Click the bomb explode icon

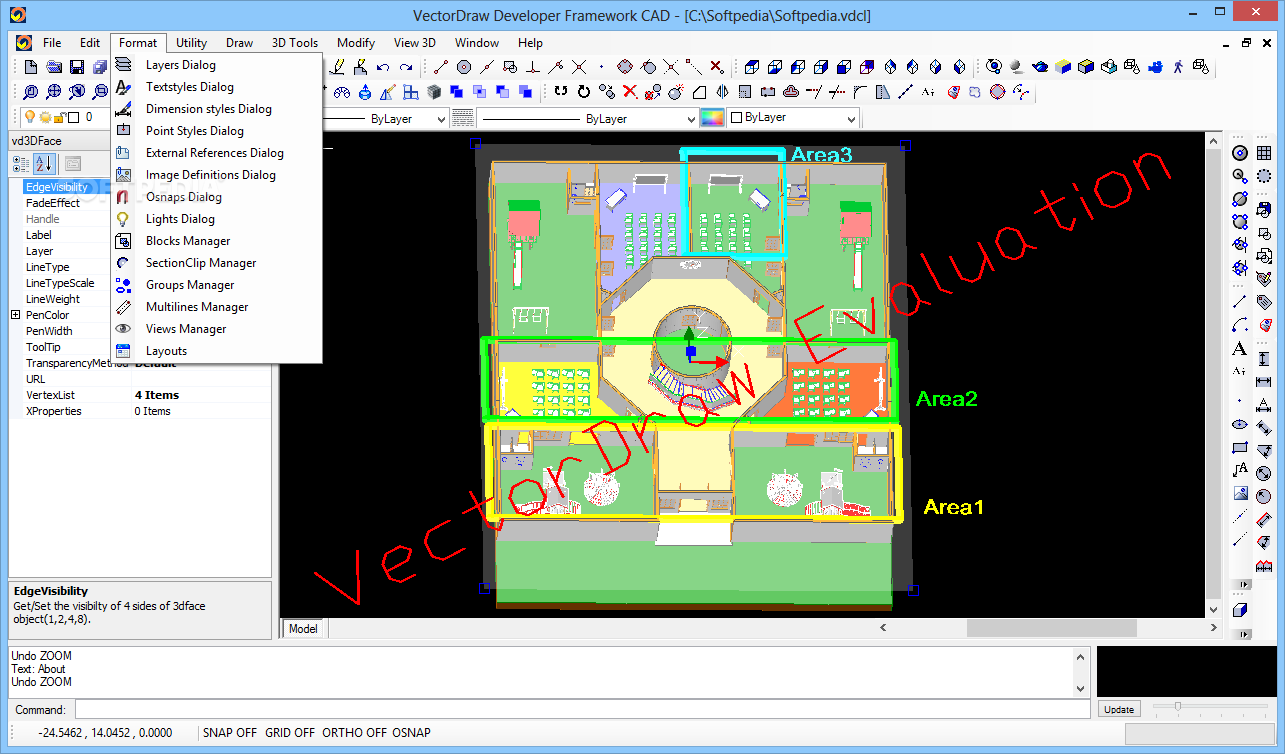pos(676,92)
